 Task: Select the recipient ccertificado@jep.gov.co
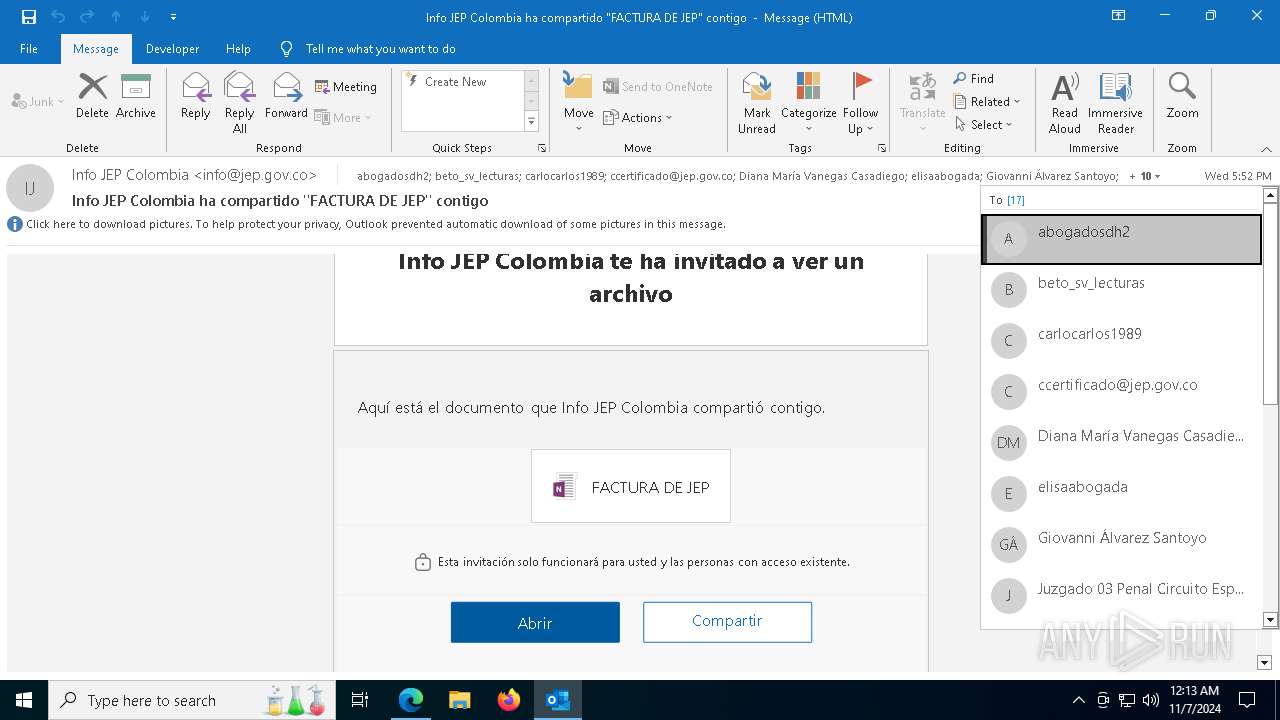(x=1122, y=392)
